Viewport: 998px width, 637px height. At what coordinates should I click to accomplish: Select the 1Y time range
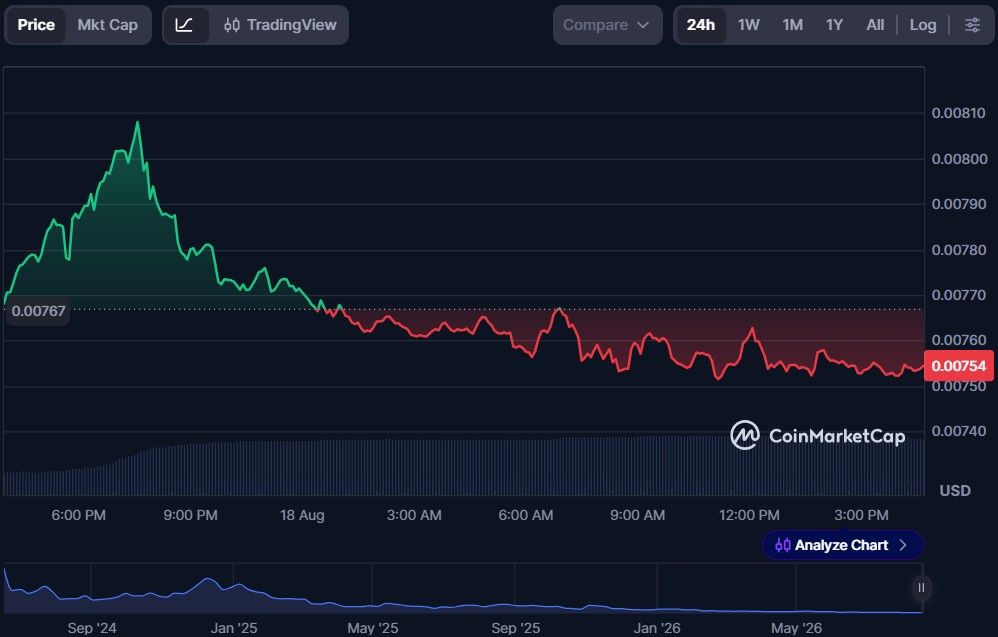click(x=834, y=25)
